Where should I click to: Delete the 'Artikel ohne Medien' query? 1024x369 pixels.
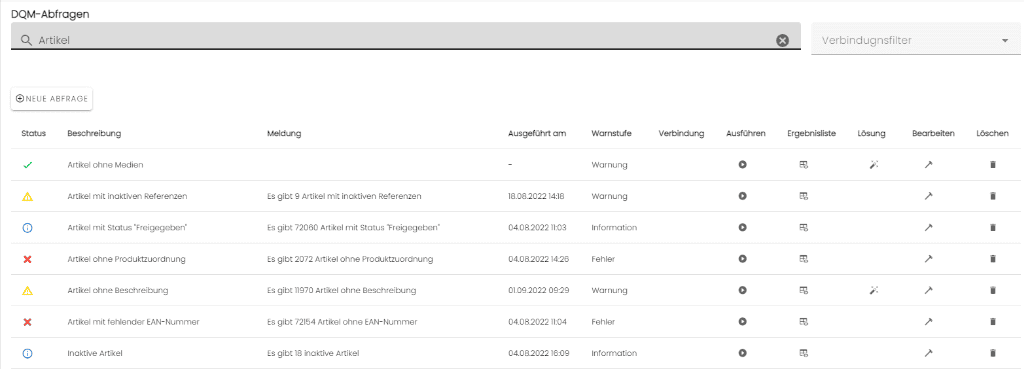coord(993,165)
